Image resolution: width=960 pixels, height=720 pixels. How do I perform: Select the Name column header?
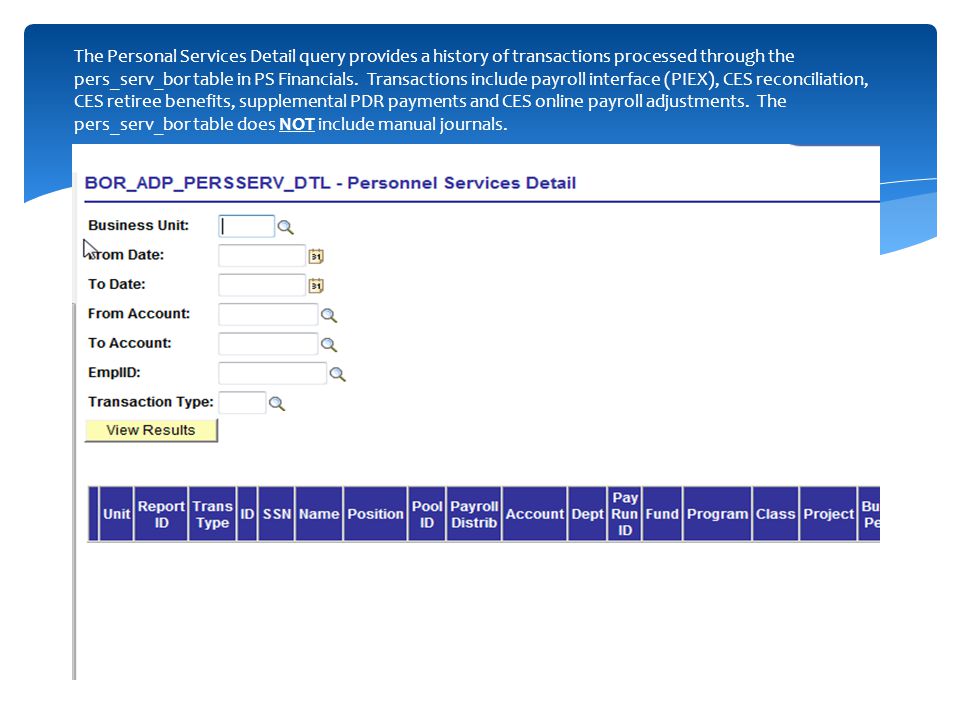319,514
